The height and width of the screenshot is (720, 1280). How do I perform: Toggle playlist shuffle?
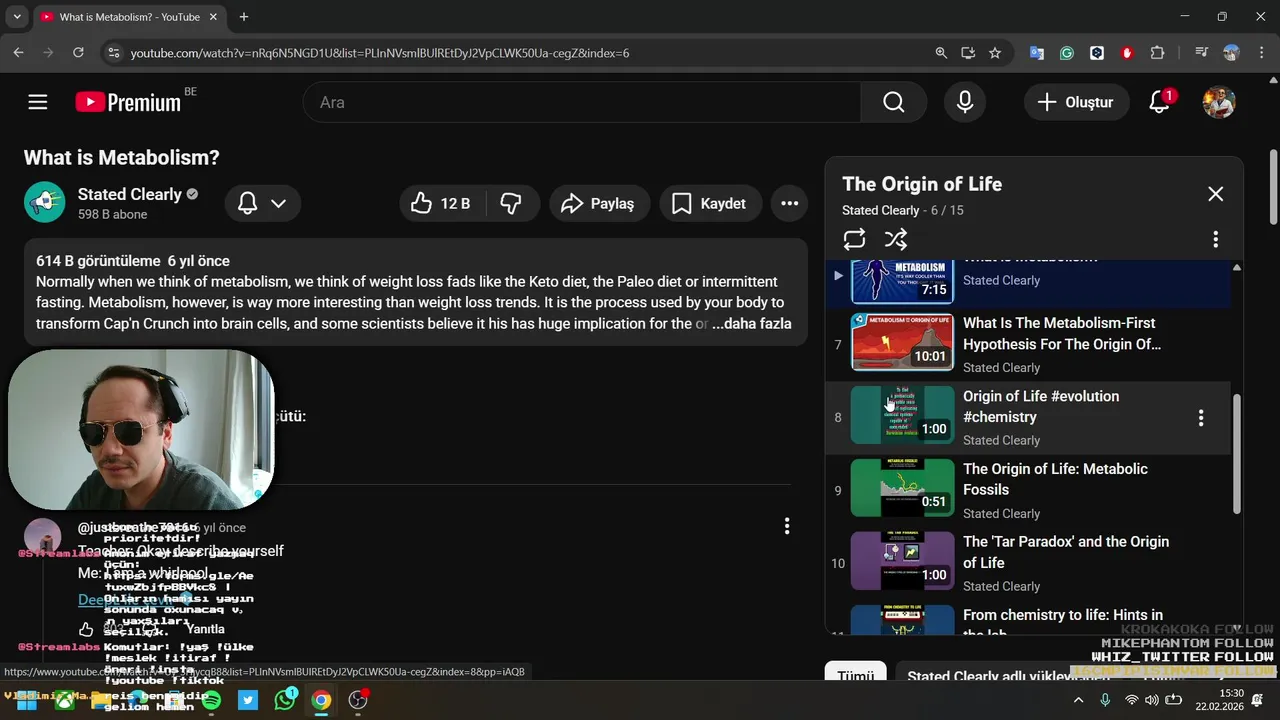coord(896,239)
